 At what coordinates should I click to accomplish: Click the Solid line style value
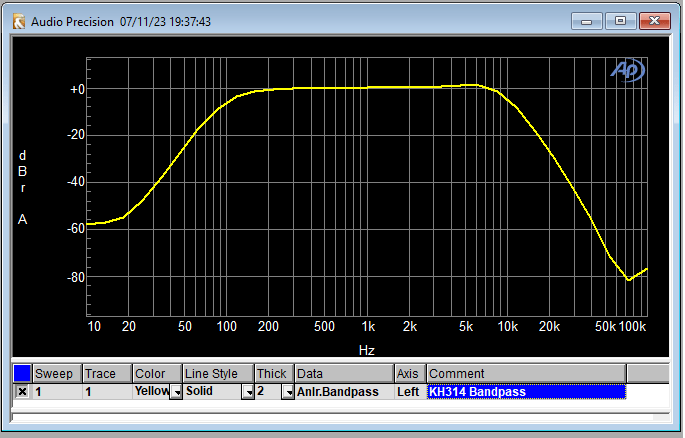pyautogui.click(x=199, y=391)
